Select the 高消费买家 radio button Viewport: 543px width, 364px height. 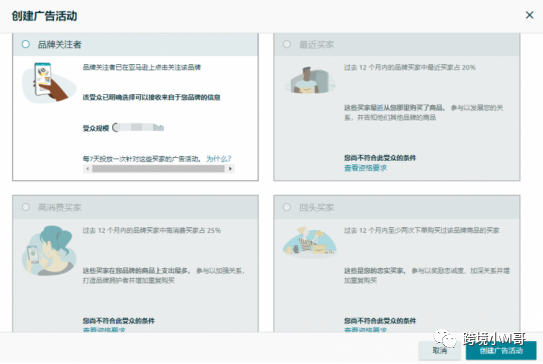click(26, 207)
